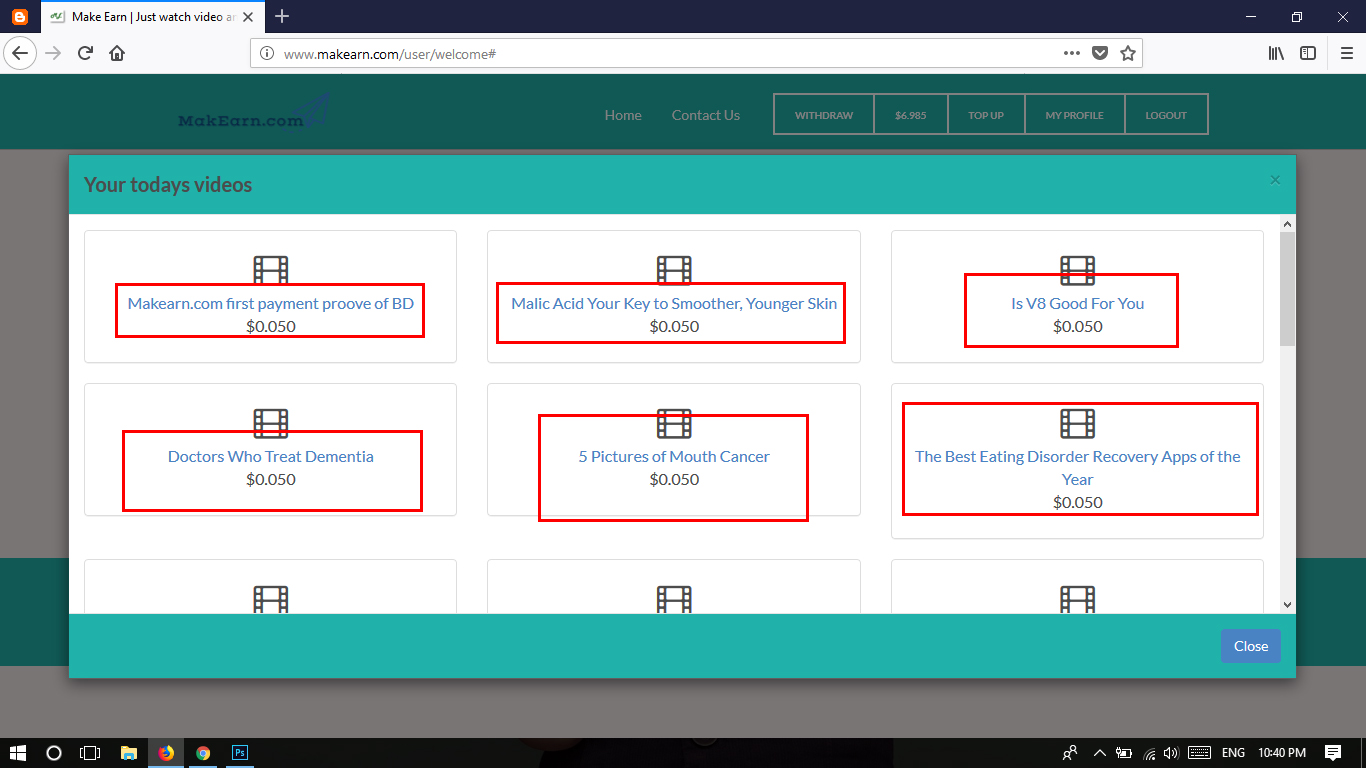Screen dimensions: 1366x768
Task: Click film icon above Is V8 Good For You
Action: coord(1077,270)
